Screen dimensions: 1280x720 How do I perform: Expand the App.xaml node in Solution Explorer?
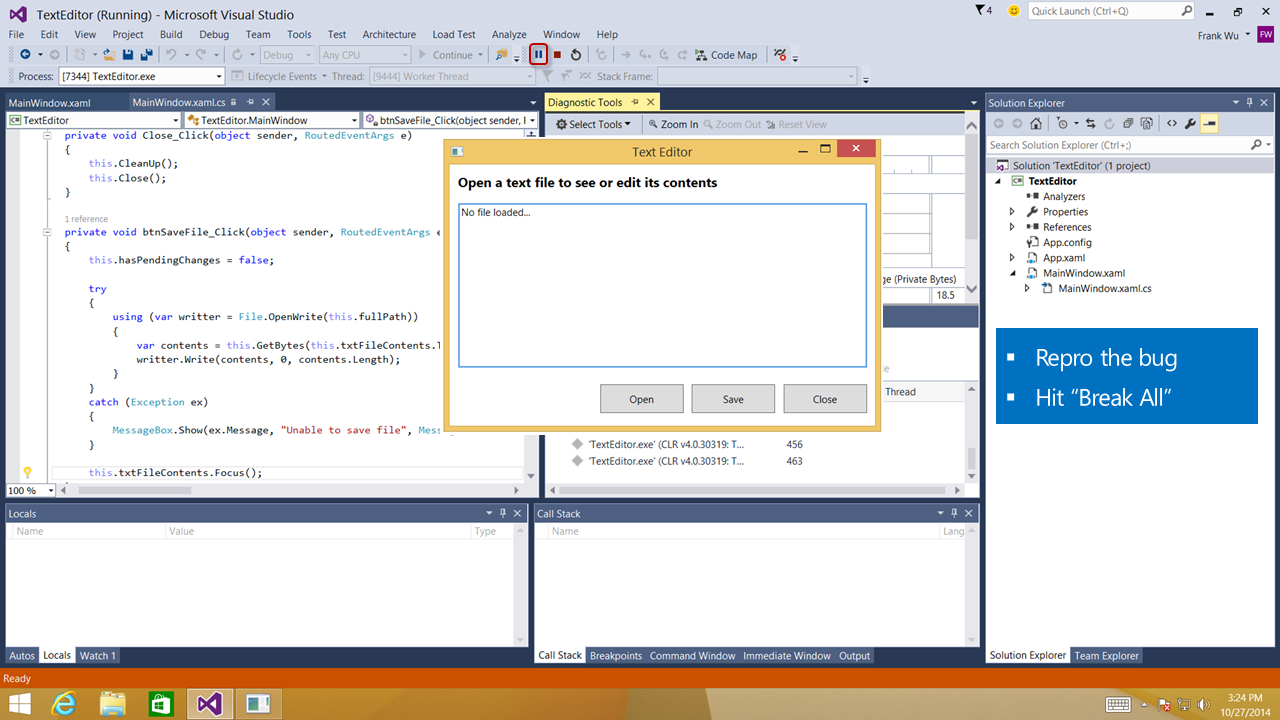click(1011, 258)
